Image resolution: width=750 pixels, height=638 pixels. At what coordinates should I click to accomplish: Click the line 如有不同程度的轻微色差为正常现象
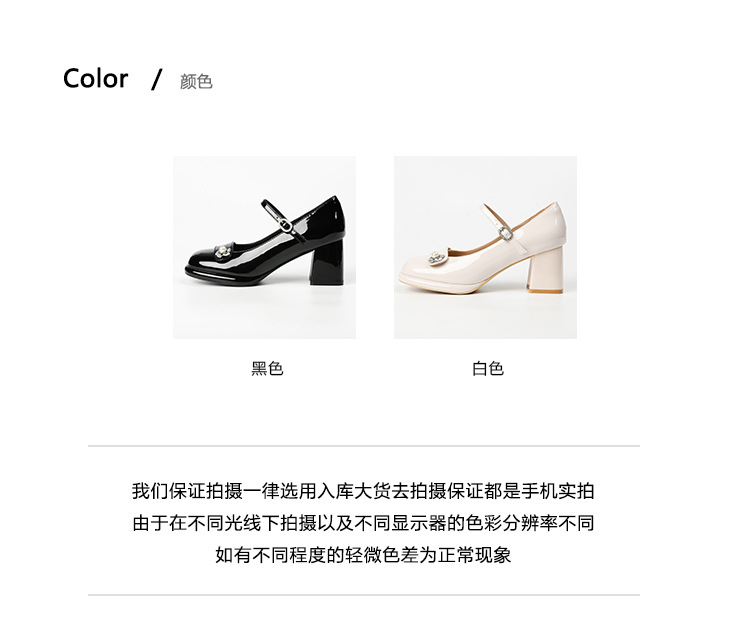click(363, 555)
